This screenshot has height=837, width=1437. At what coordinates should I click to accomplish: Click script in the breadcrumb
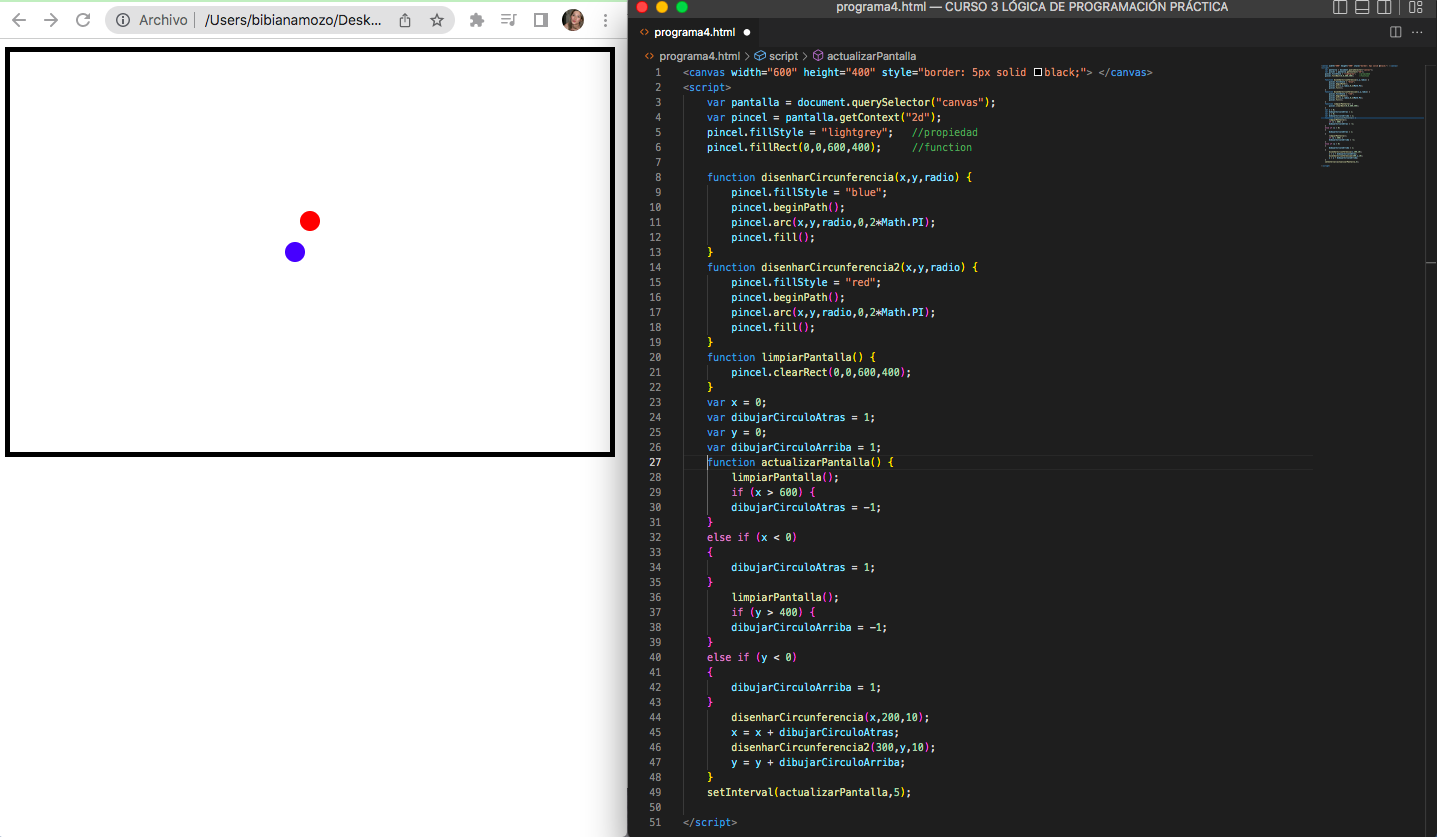click(x=783, y=56)
